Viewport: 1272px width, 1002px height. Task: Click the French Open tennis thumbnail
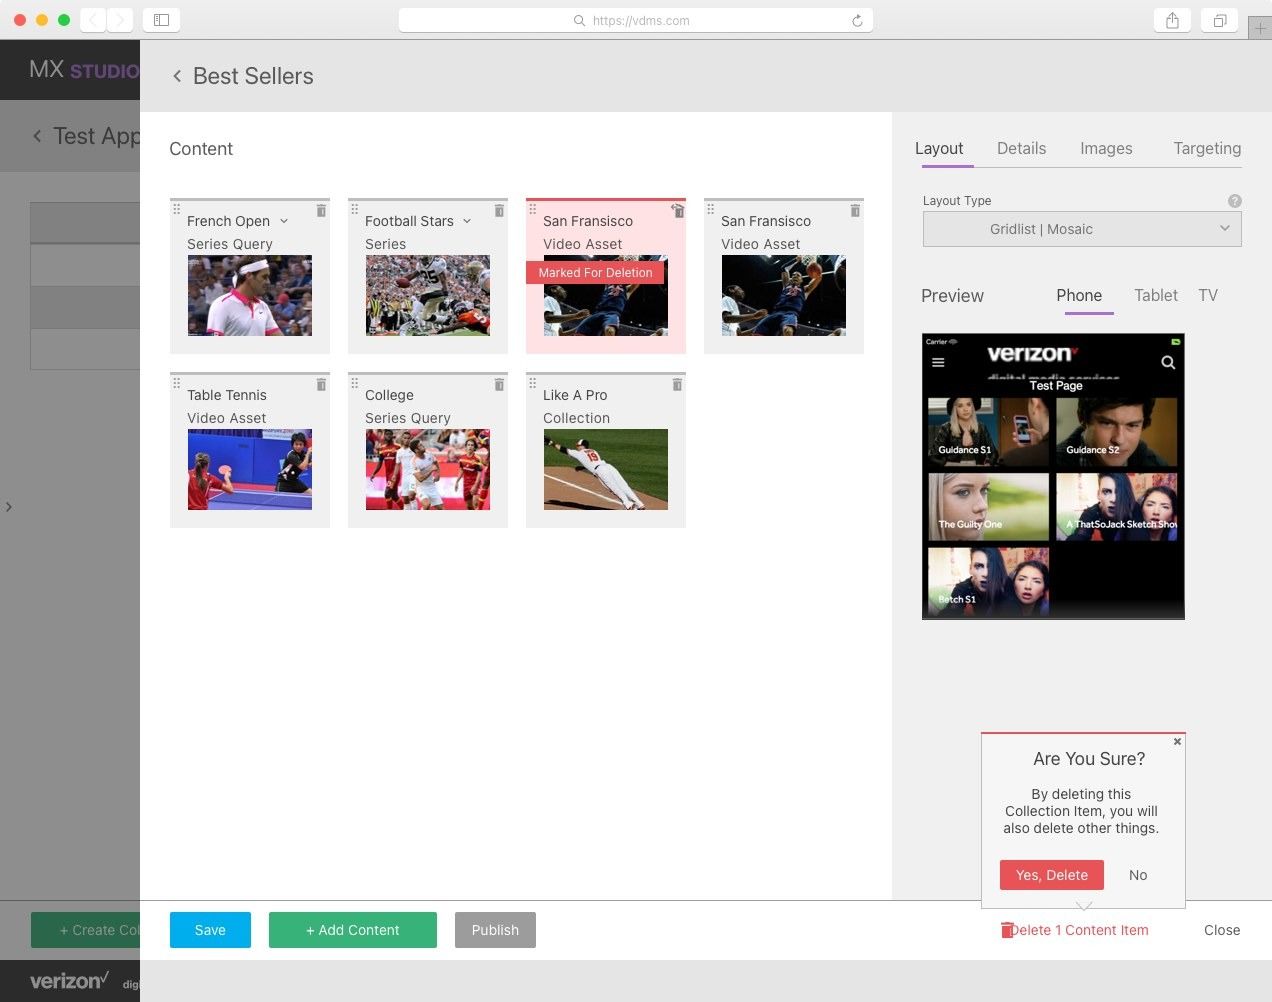(250, 295)
